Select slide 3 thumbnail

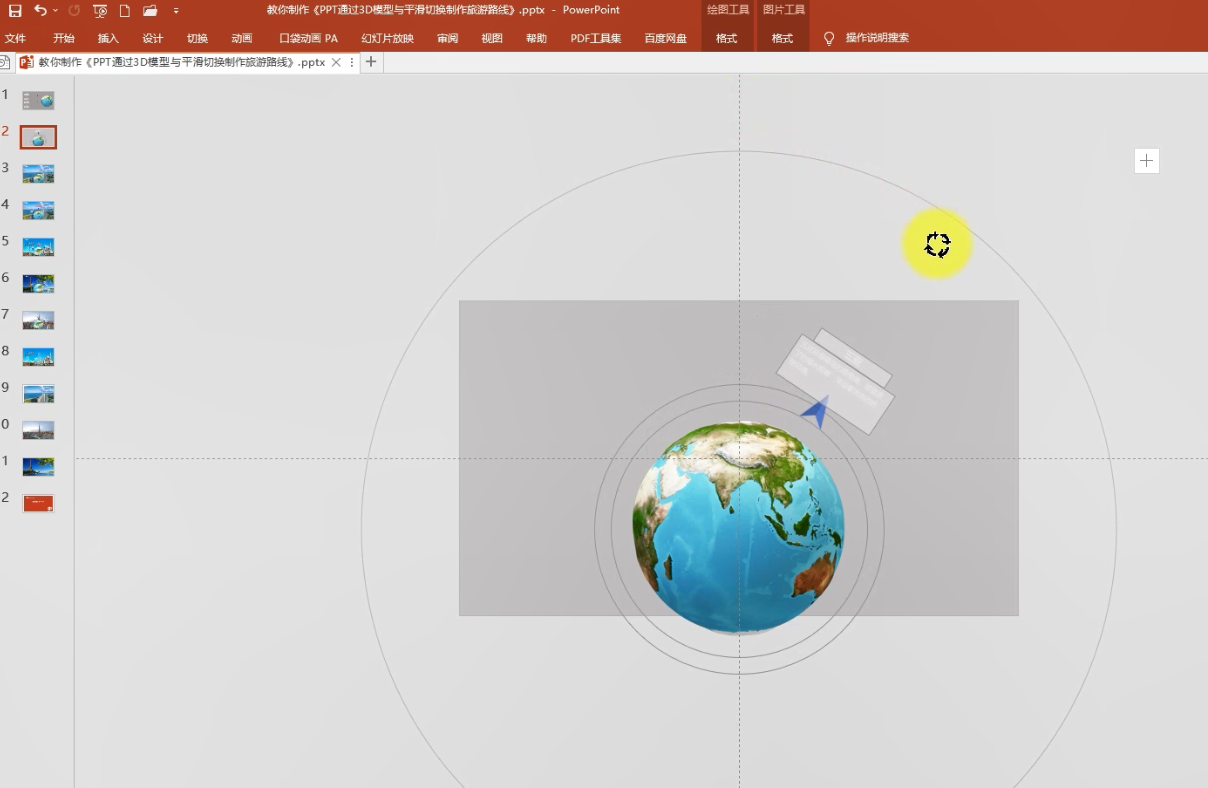coord(39,173)
